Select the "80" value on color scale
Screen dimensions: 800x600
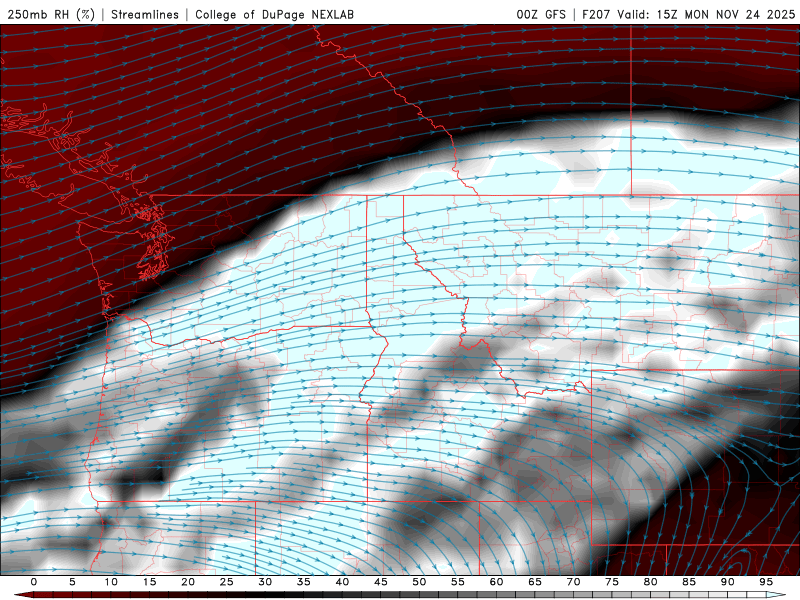pyautogui.click(x=650, y=582)
